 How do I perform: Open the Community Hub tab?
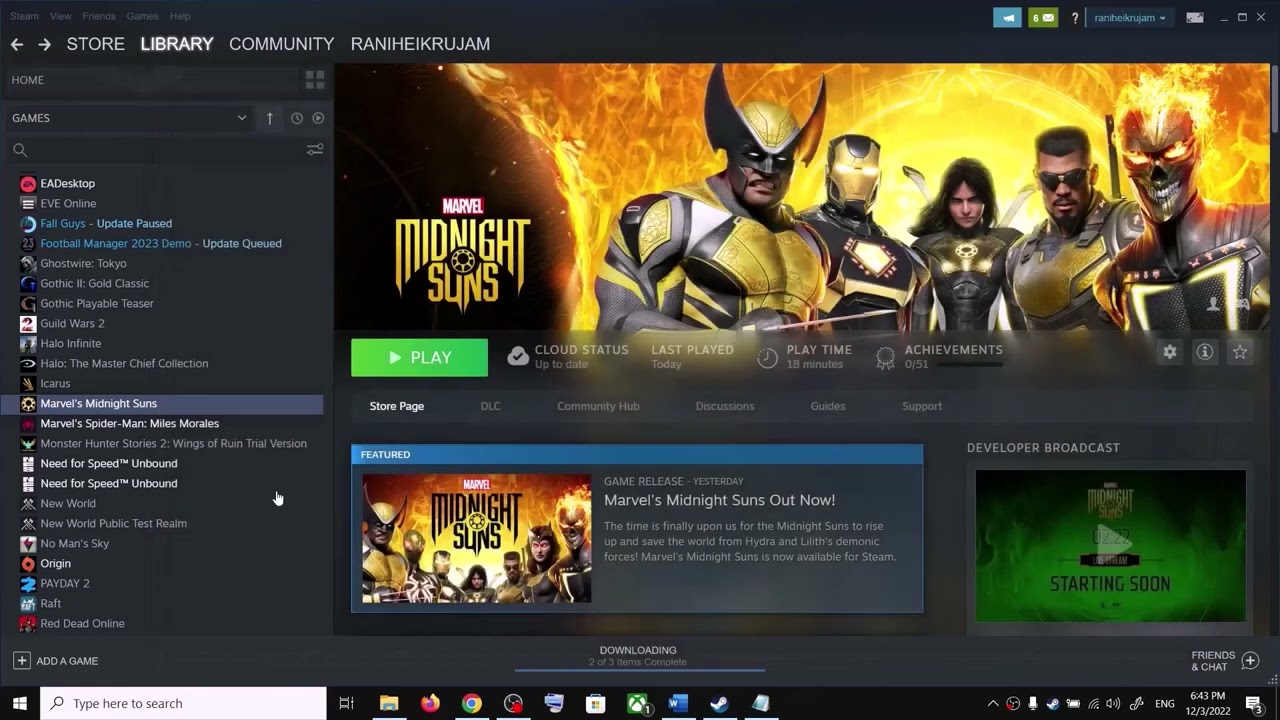pyautogui.click(x=598, y=406)
